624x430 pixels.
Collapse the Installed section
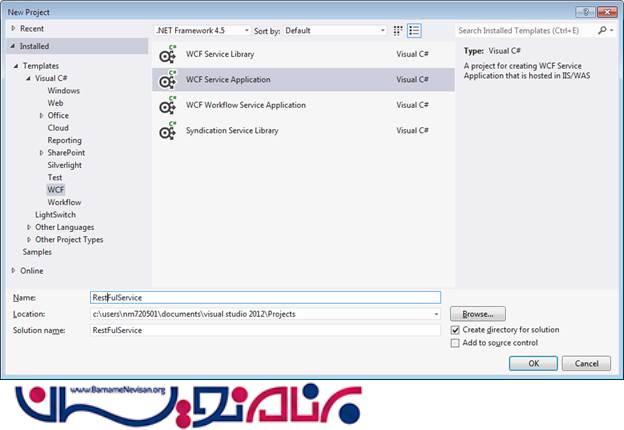pyautogui.click(x=13, y=46)
